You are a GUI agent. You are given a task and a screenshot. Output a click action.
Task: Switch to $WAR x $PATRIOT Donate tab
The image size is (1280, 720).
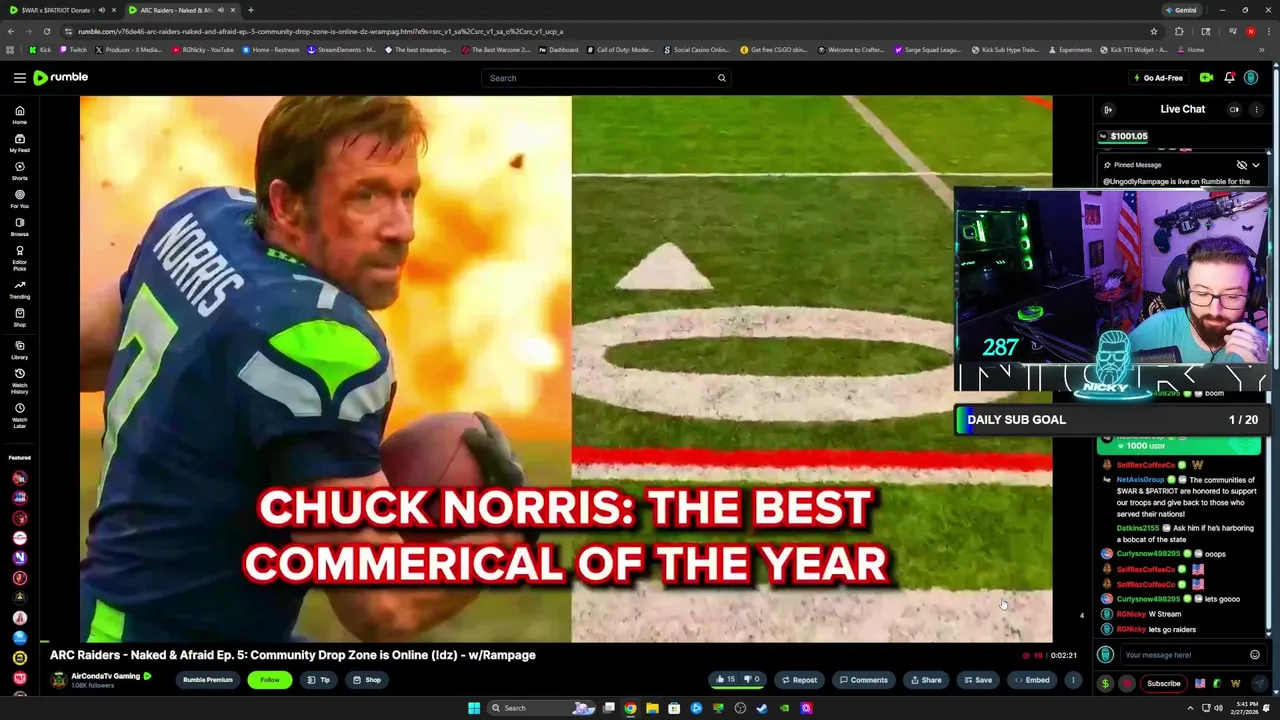pyautogui.click(x=60, y=10)
